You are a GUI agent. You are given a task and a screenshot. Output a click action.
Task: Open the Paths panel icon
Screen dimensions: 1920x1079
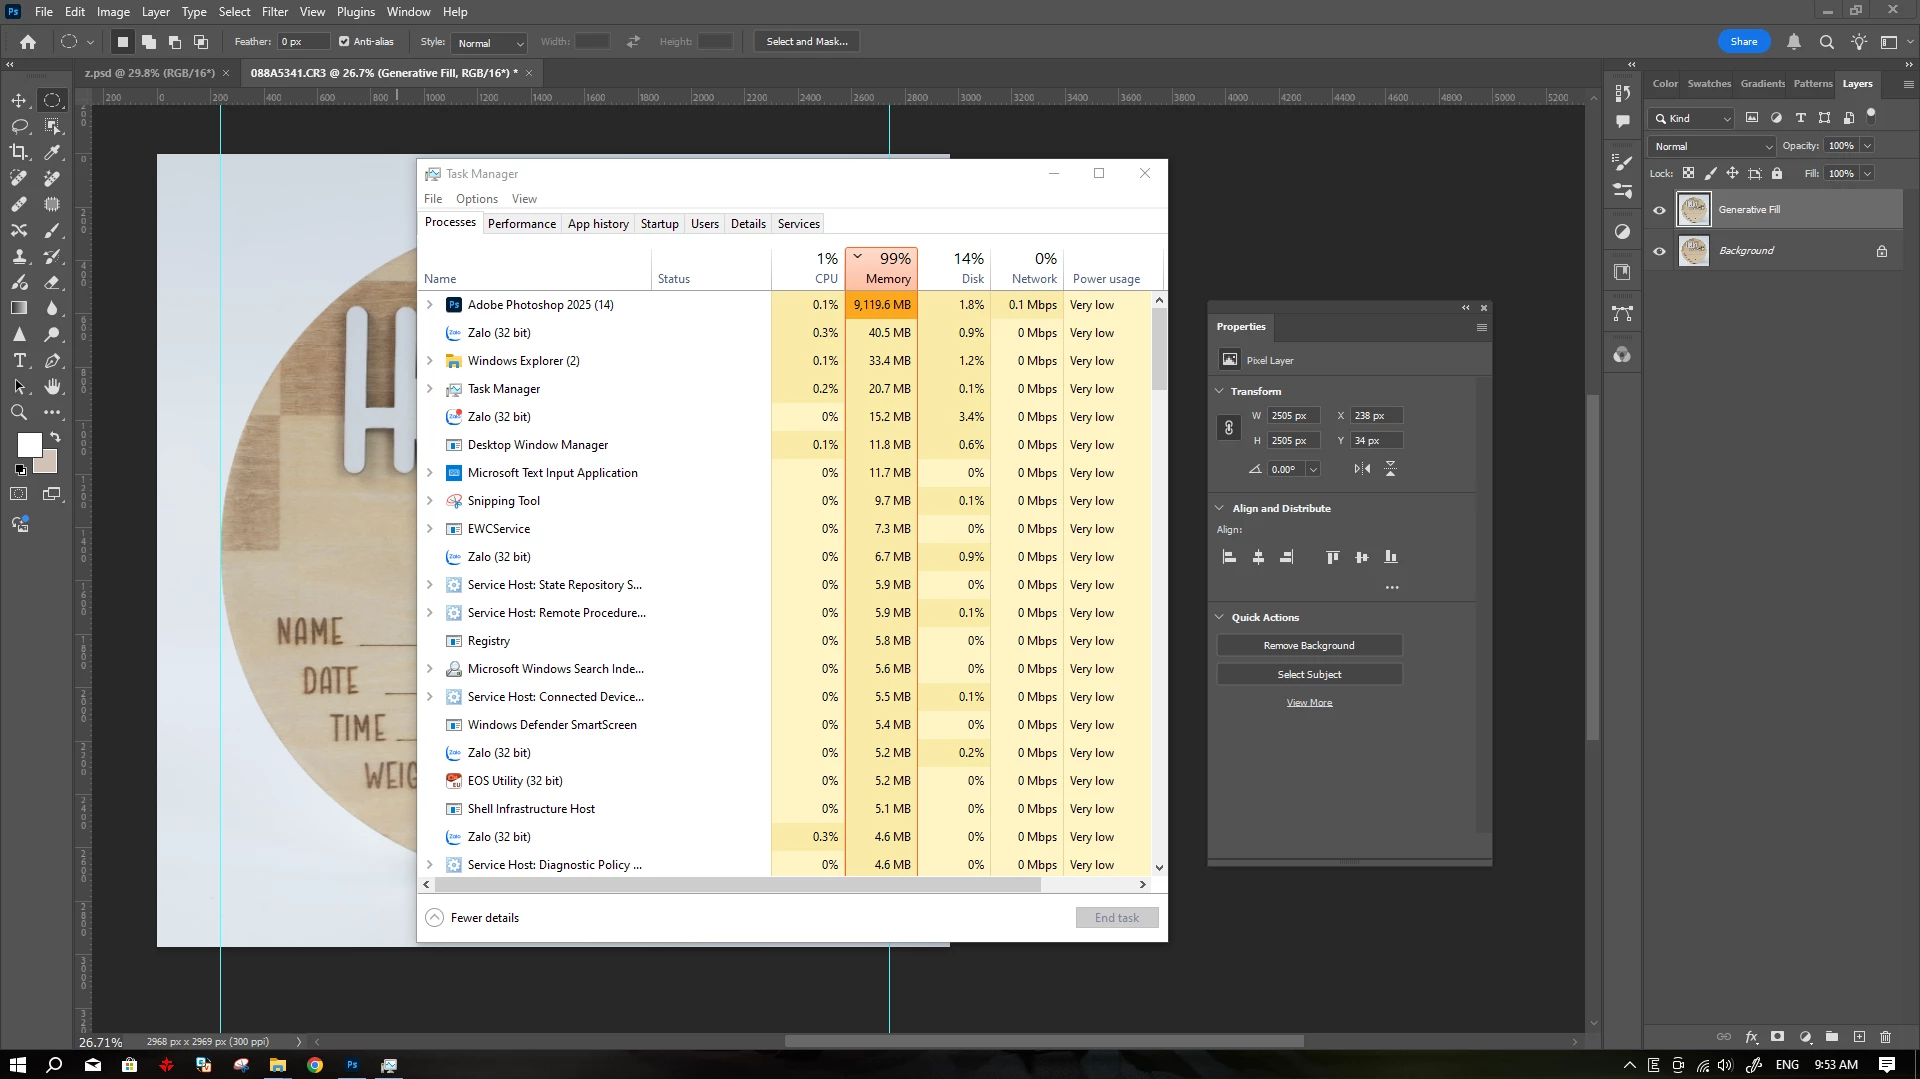coord(1622,314)
